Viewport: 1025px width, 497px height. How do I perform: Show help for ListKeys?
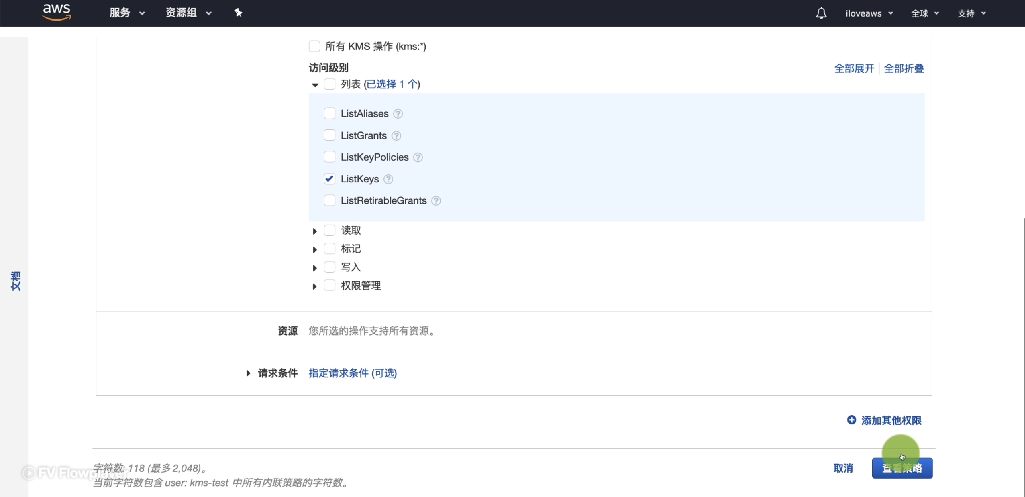pyautogui.click(x=388, y=179)
